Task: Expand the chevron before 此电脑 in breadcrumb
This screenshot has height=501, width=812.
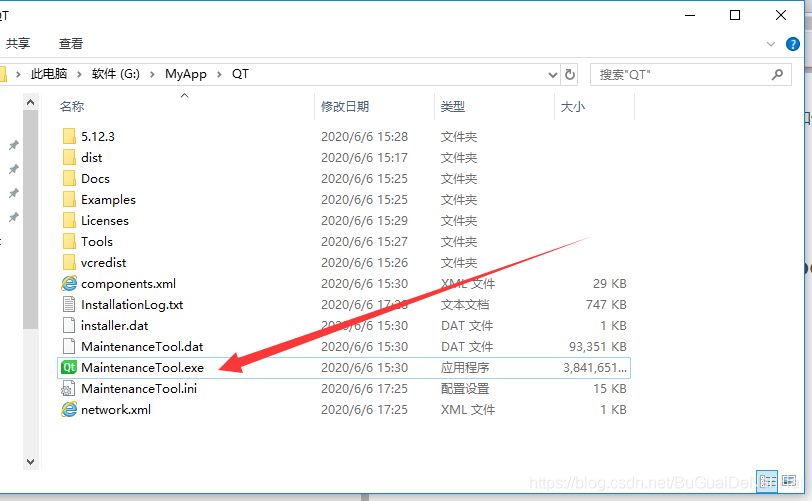Action: [18, 75]
